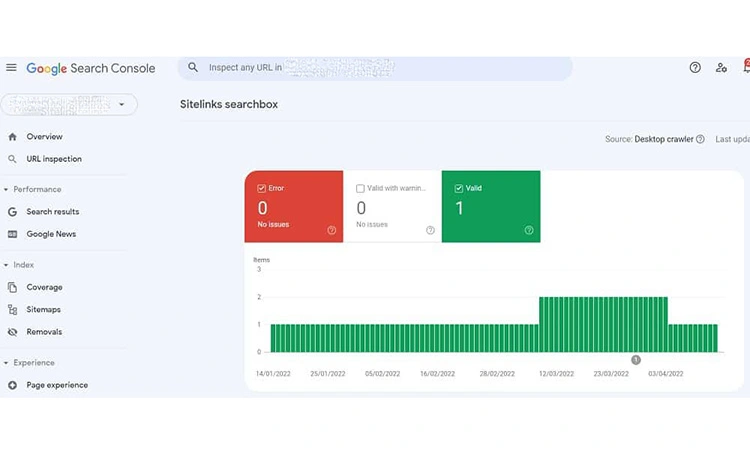Click the 16/02/2022 axis date label
Viewport: 750px width, 450px height.
(x=437, y=373)
